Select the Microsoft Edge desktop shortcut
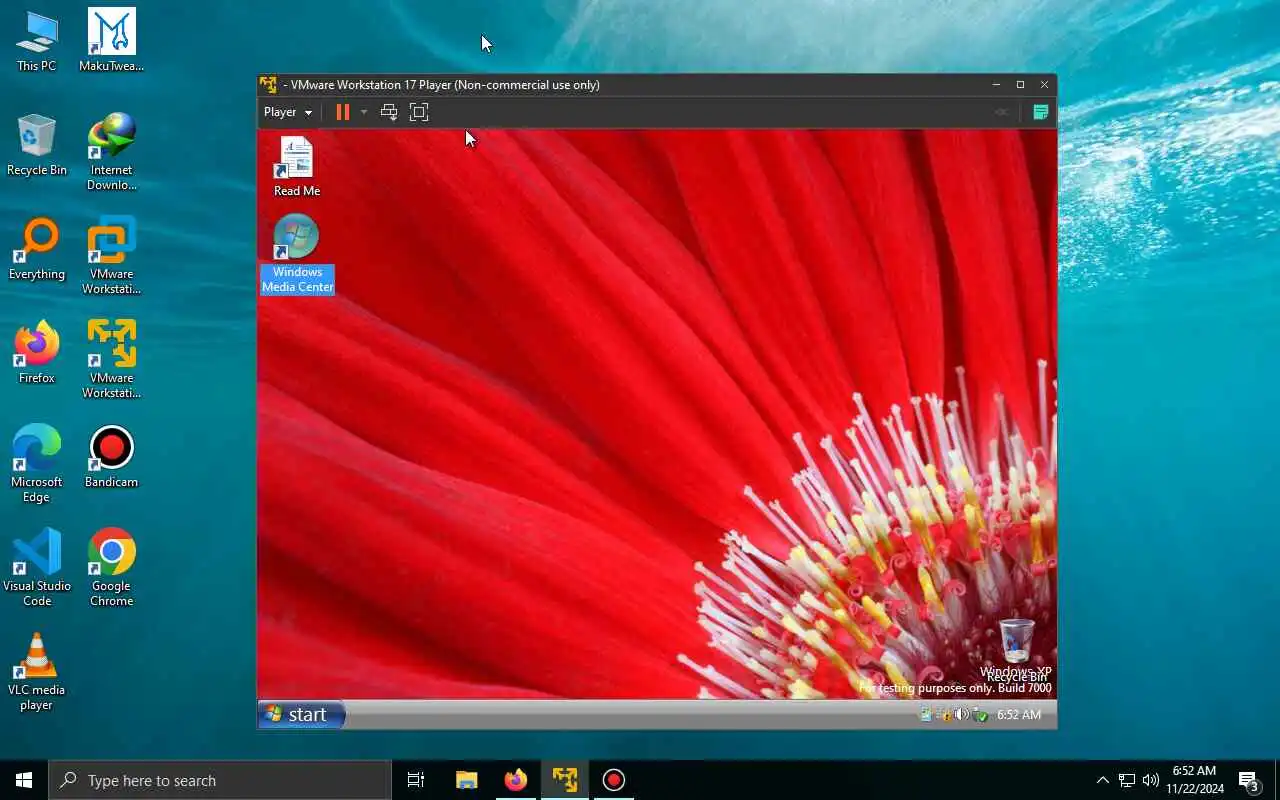 [37, 465]
